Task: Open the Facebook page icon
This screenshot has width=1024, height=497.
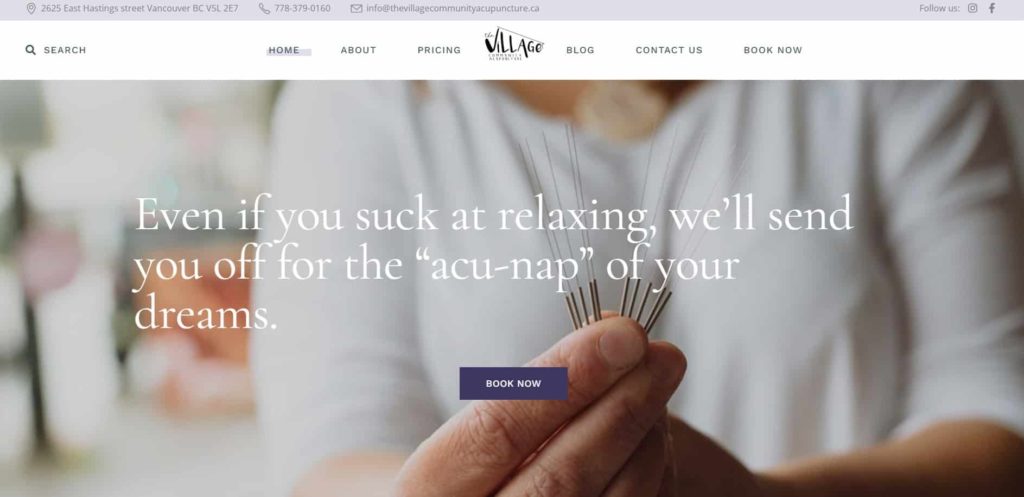Action: pos(992,8)
